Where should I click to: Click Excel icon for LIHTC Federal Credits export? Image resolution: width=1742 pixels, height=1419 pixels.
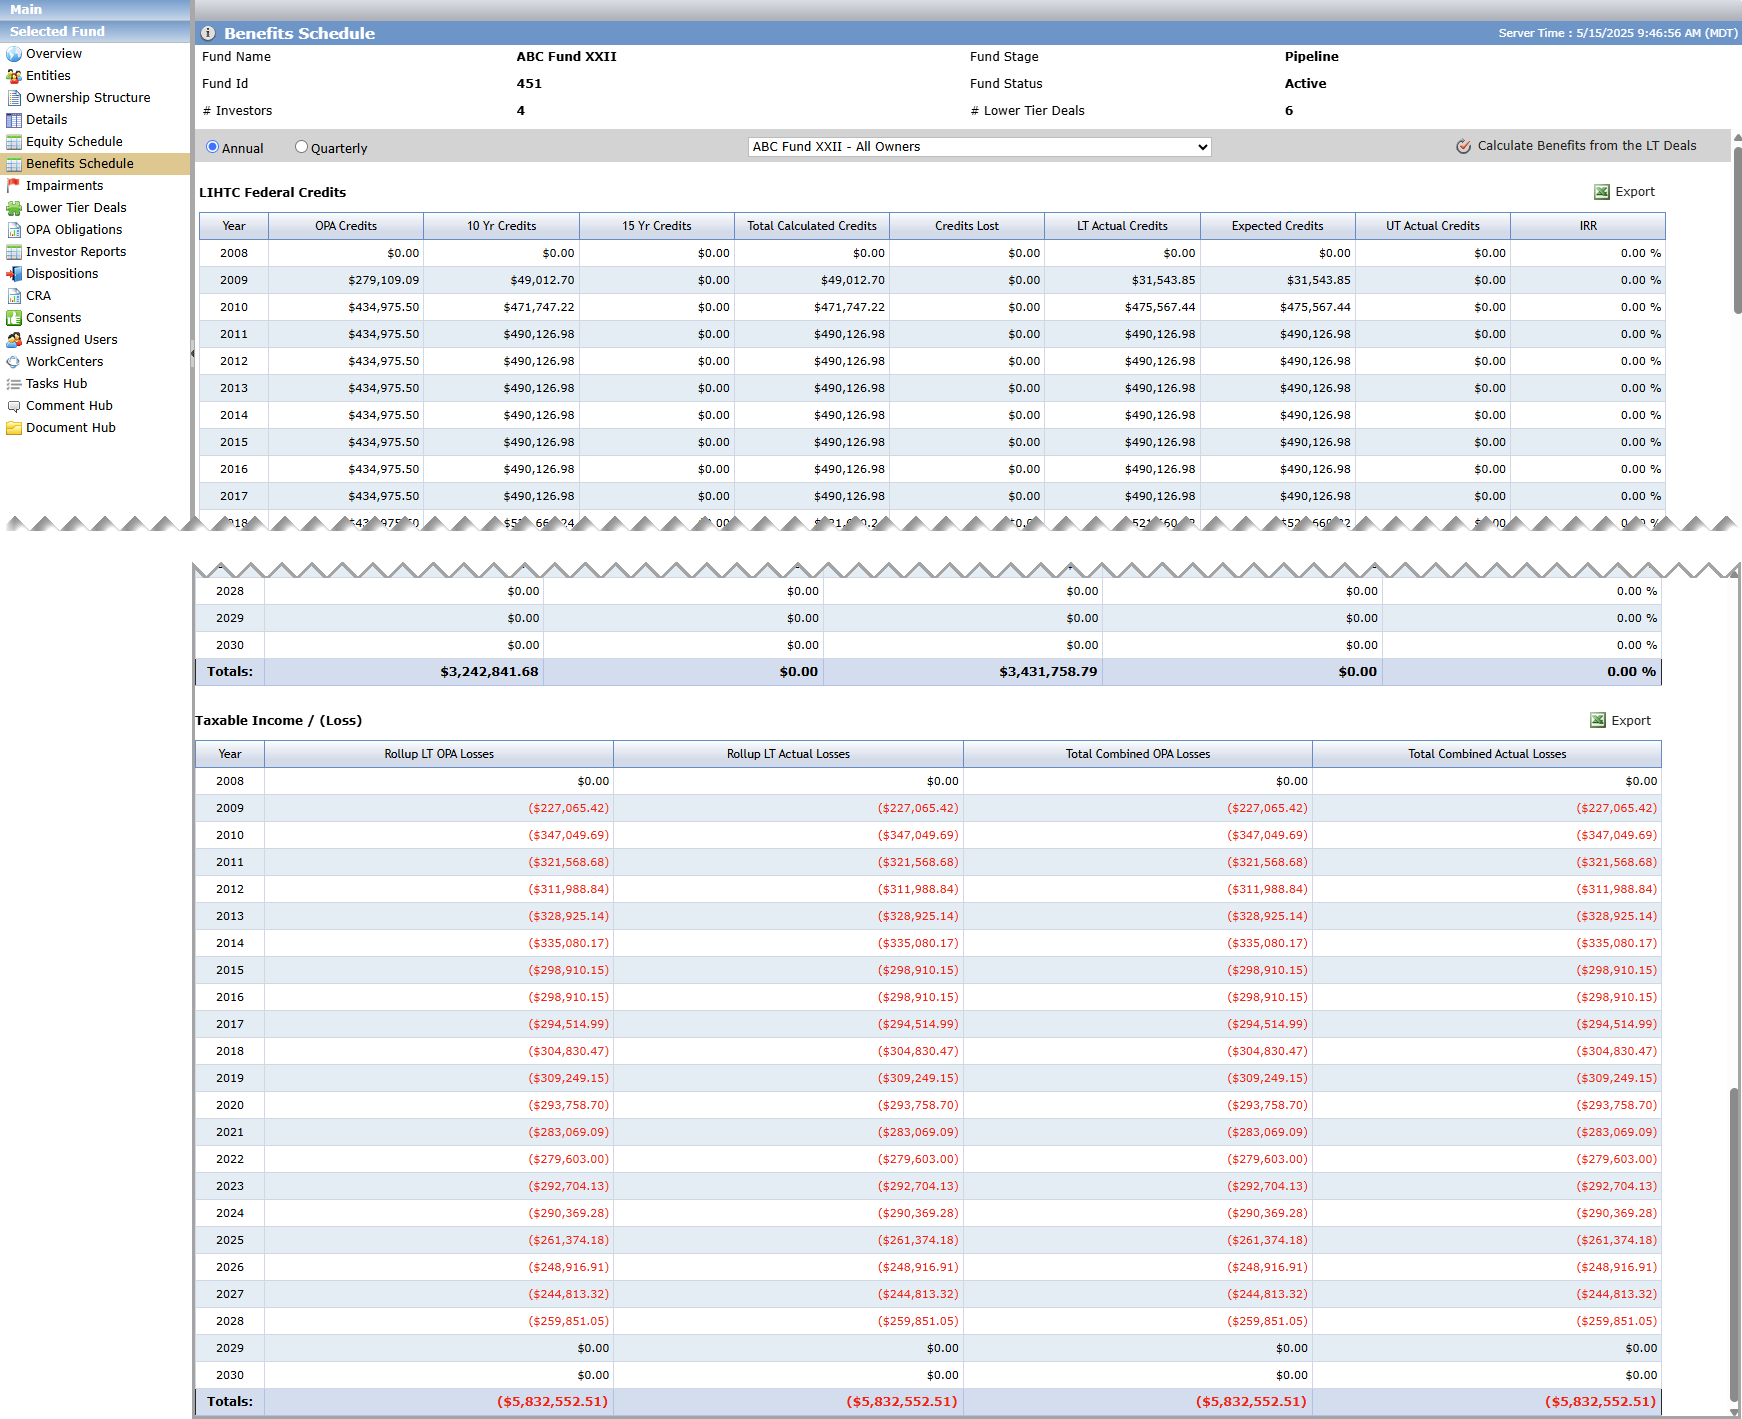(x=1602, y=192)
